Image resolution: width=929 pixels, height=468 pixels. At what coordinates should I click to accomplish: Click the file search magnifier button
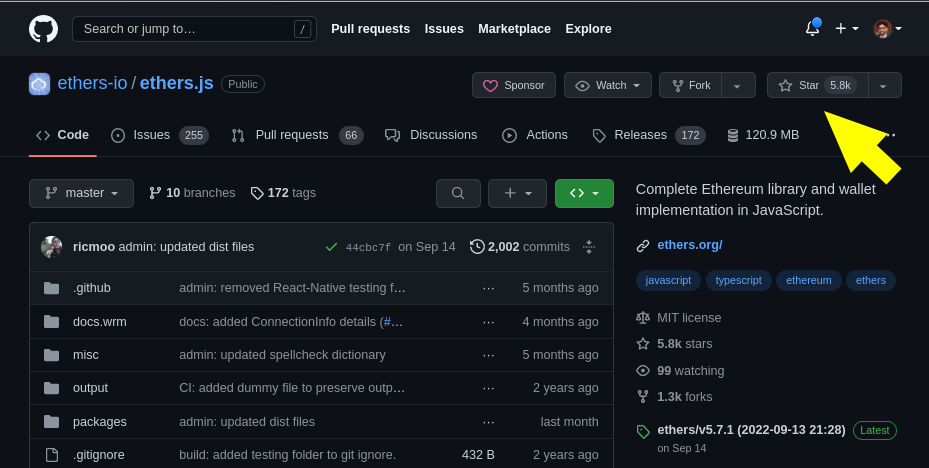[458, 193]
